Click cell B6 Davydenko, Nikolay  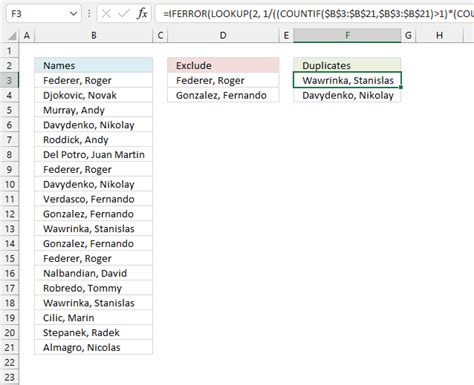pos(94,125)
